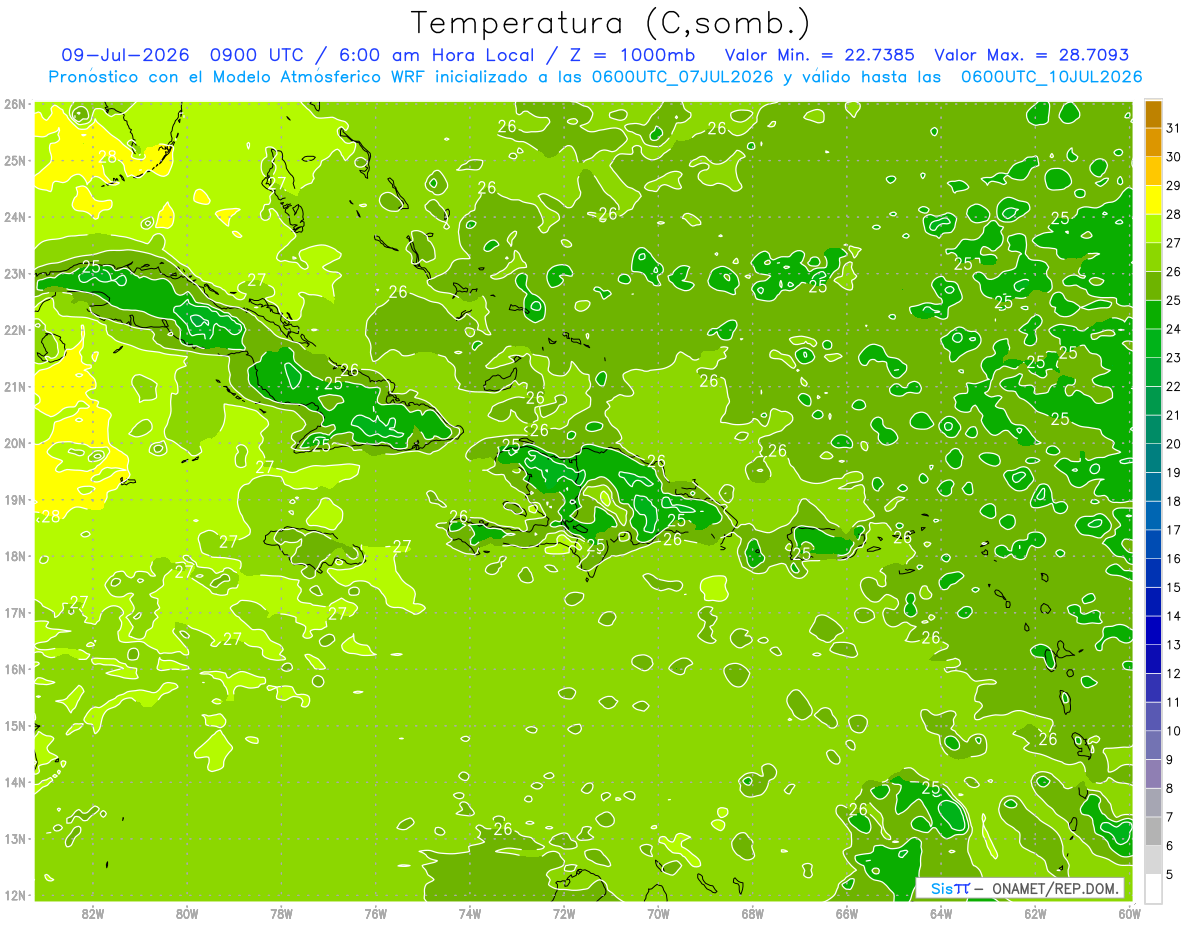Pick the orange legend swatch between 30 and 31
1200x927 pixels.
coord(1153,142)
